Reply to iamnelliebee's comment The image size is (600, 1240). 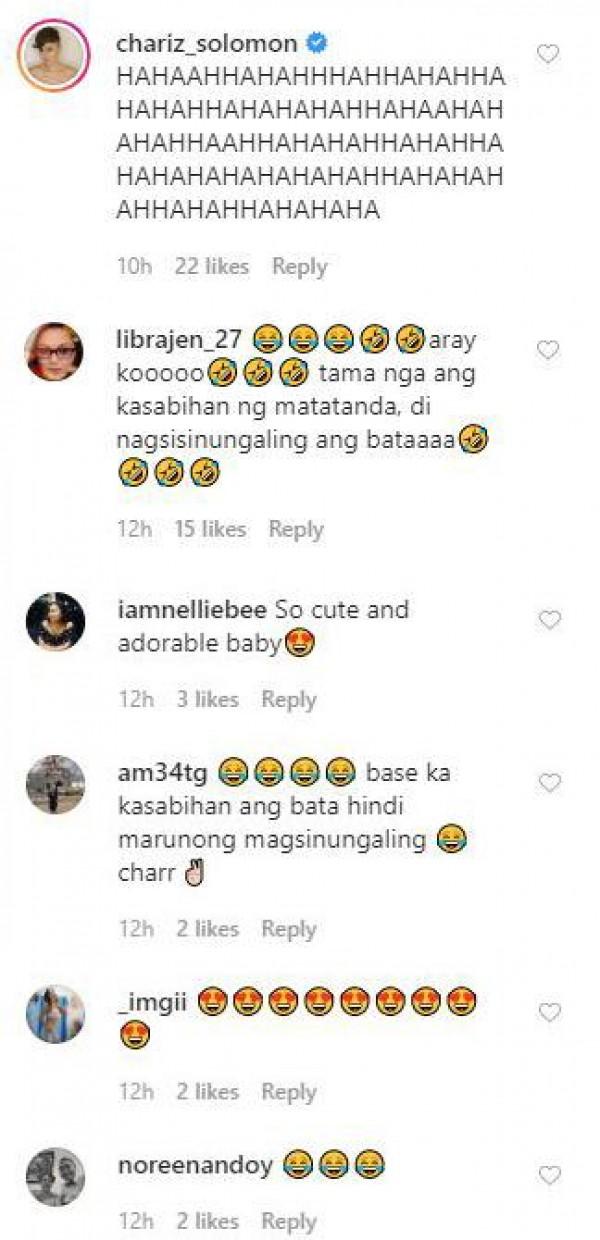click(x=289, y=700)
